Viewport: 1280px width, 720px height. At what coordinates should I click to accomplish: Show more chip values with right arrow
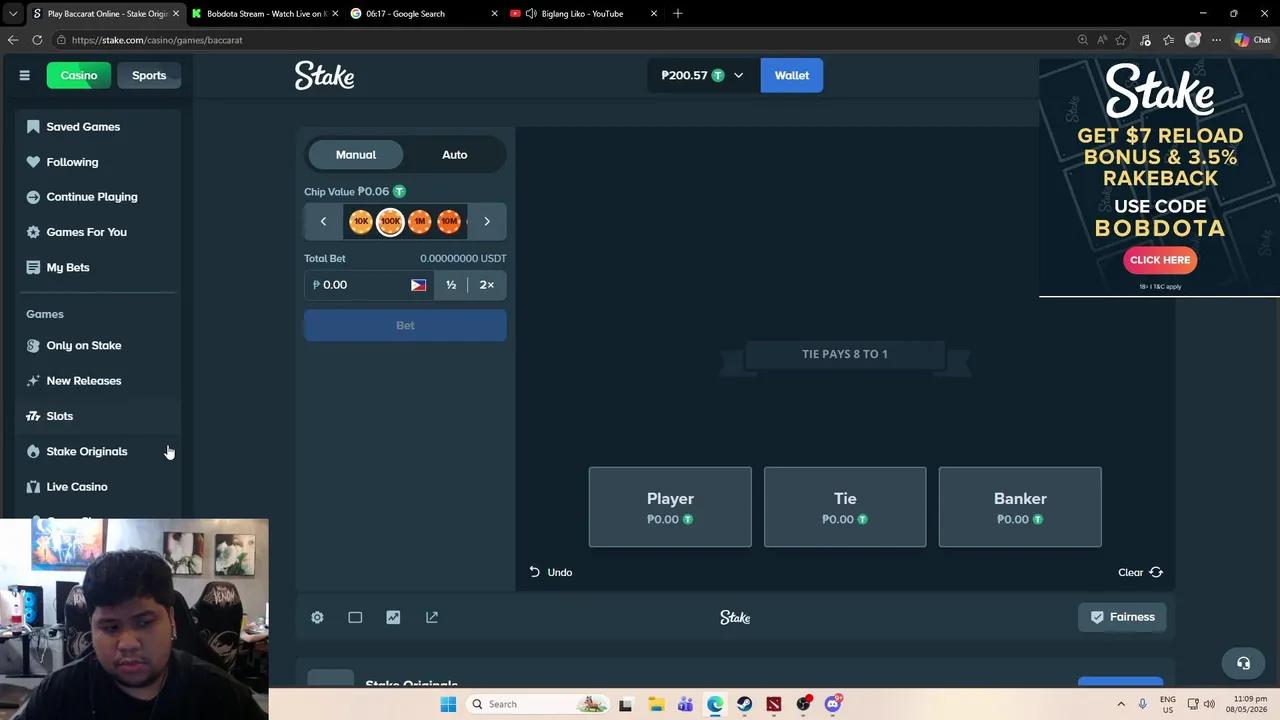click(487, 221)
